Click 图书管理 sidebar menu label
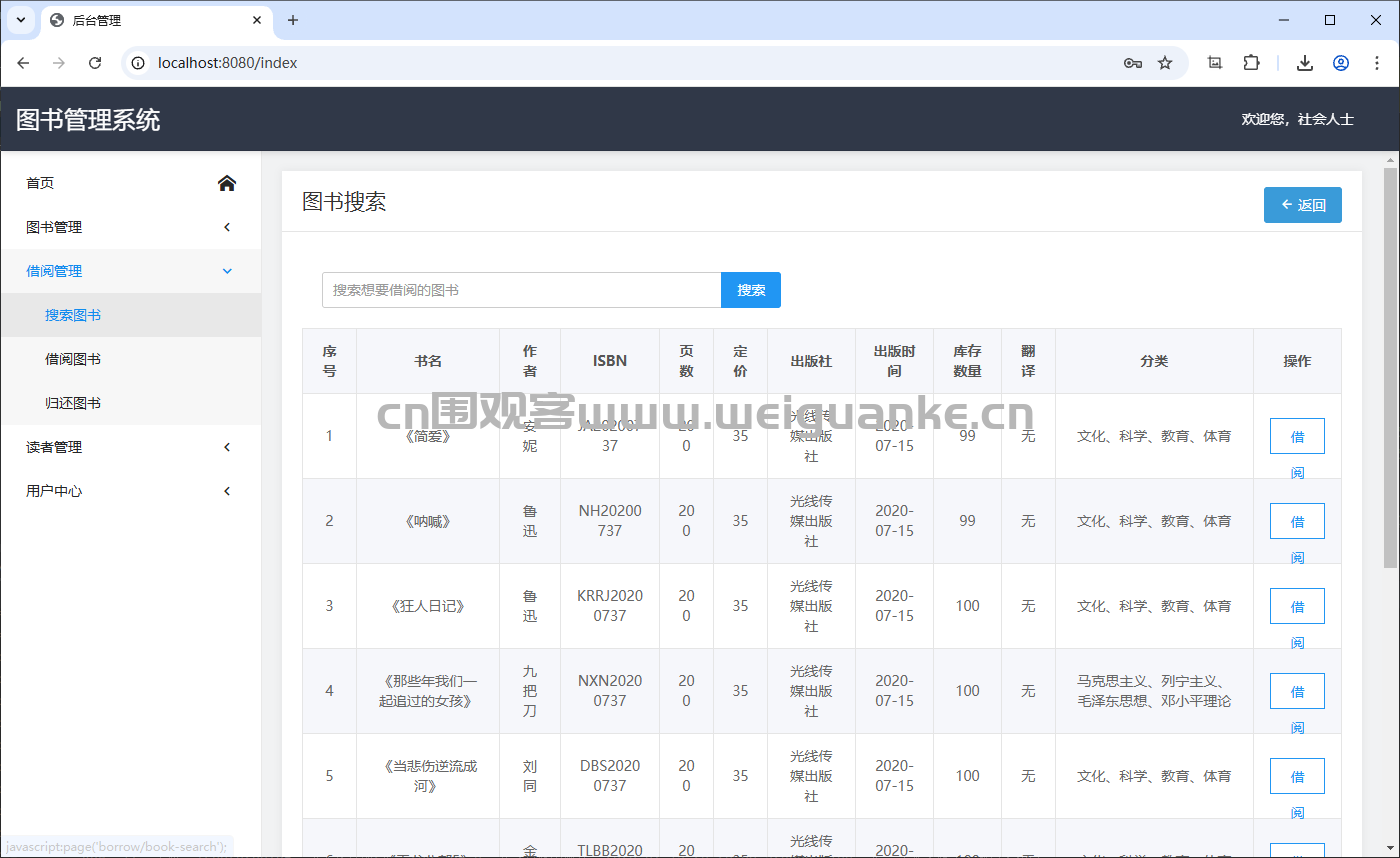Viewport: 1400px width, 858px height. click(x=54, y=227)
